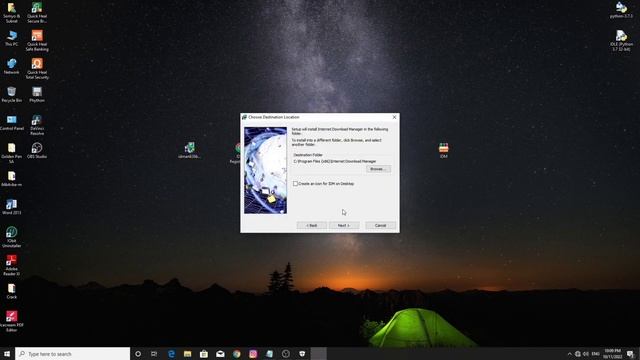The height and width of the screenshot is (360, 640).
Task: Switch the ENG input language
Action: [x=596, y=353]
